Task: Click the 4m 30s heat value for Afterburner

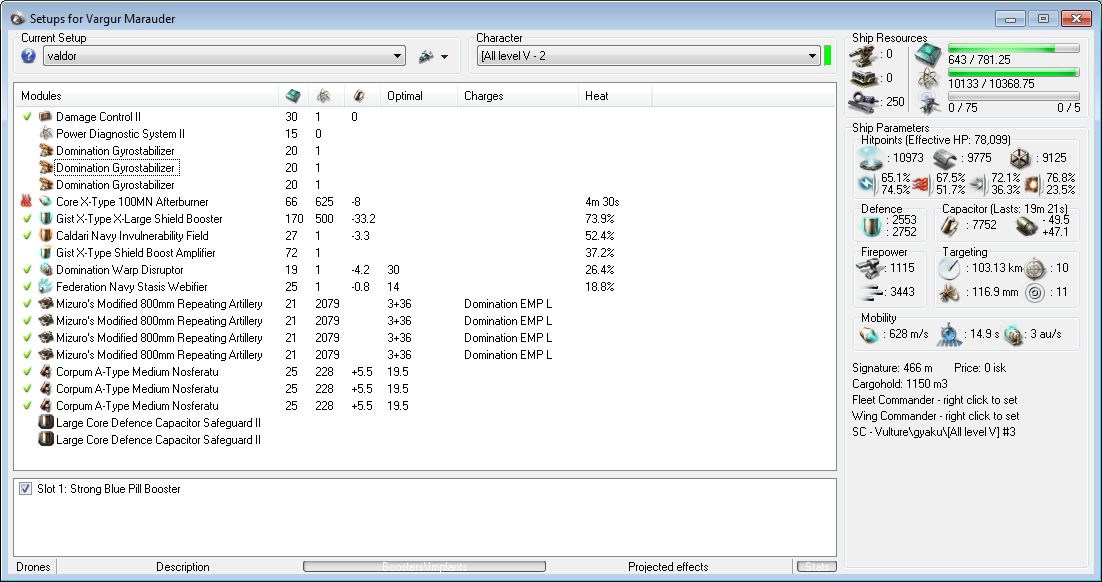Action: [602, 202]
